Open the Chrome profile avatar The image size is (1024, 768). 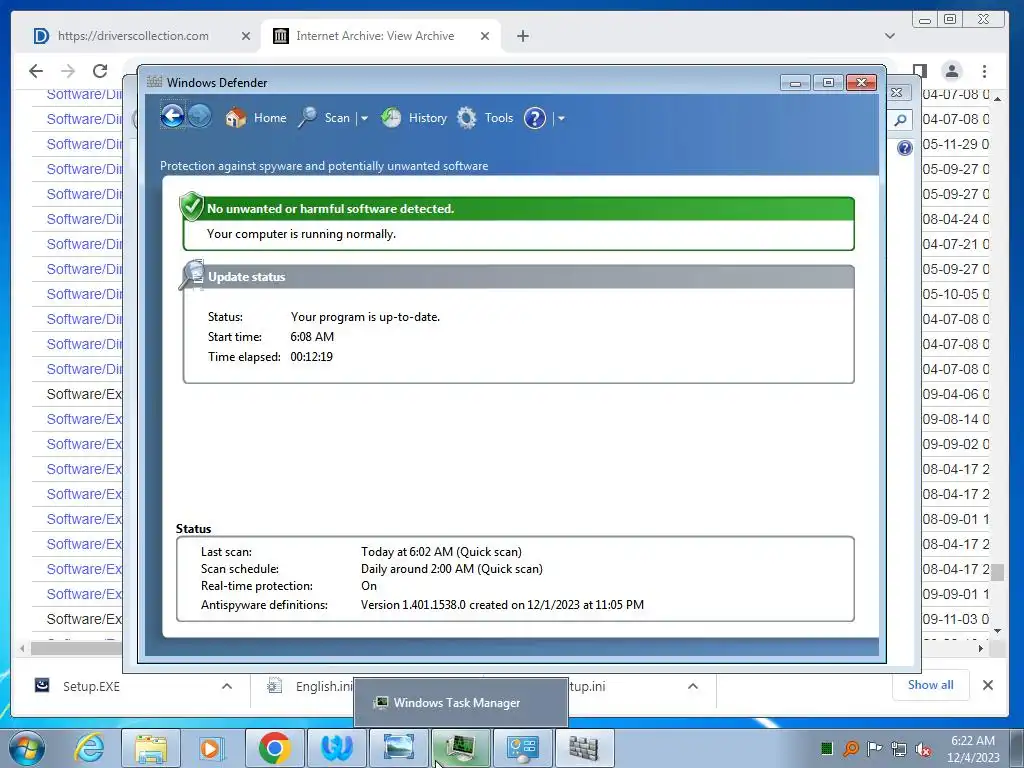(952, 71)
